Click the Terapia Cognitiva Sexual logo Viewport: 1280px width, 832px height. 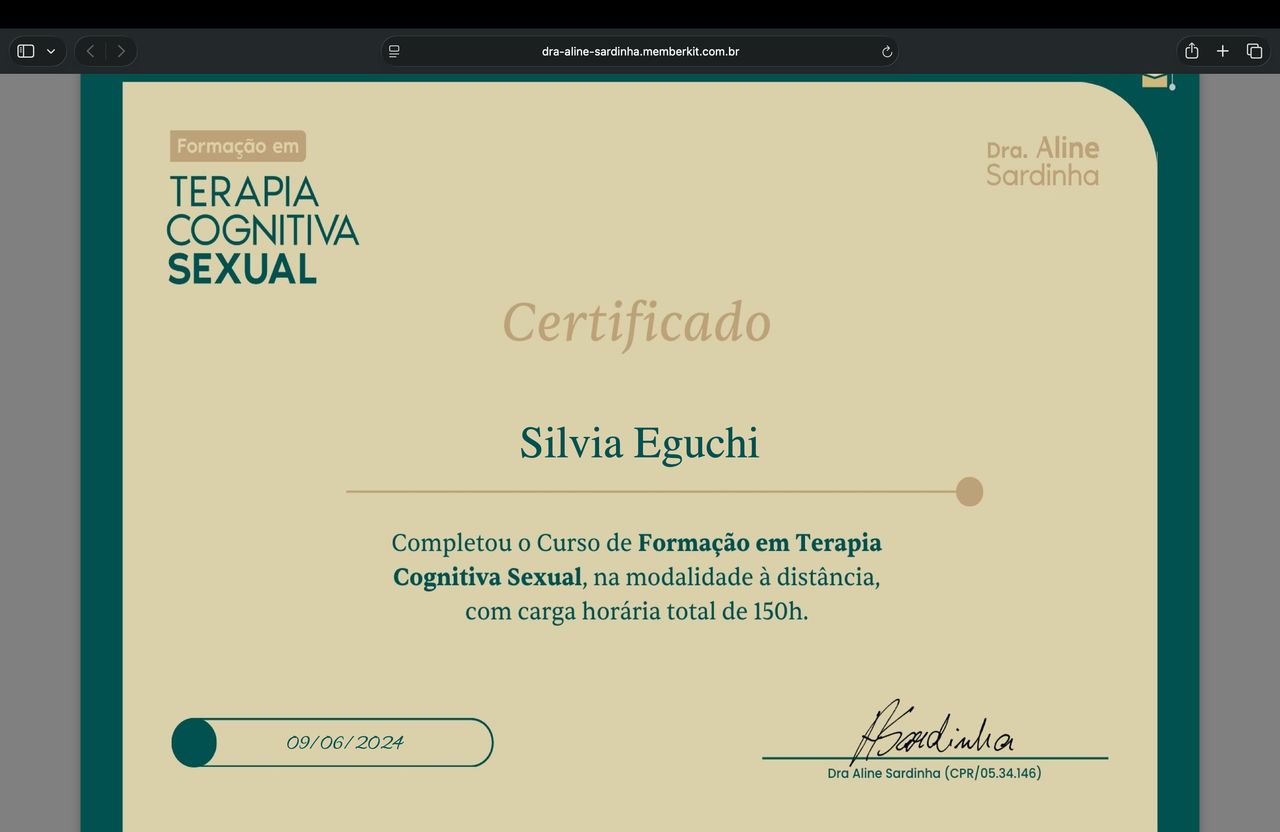[262, 230]
